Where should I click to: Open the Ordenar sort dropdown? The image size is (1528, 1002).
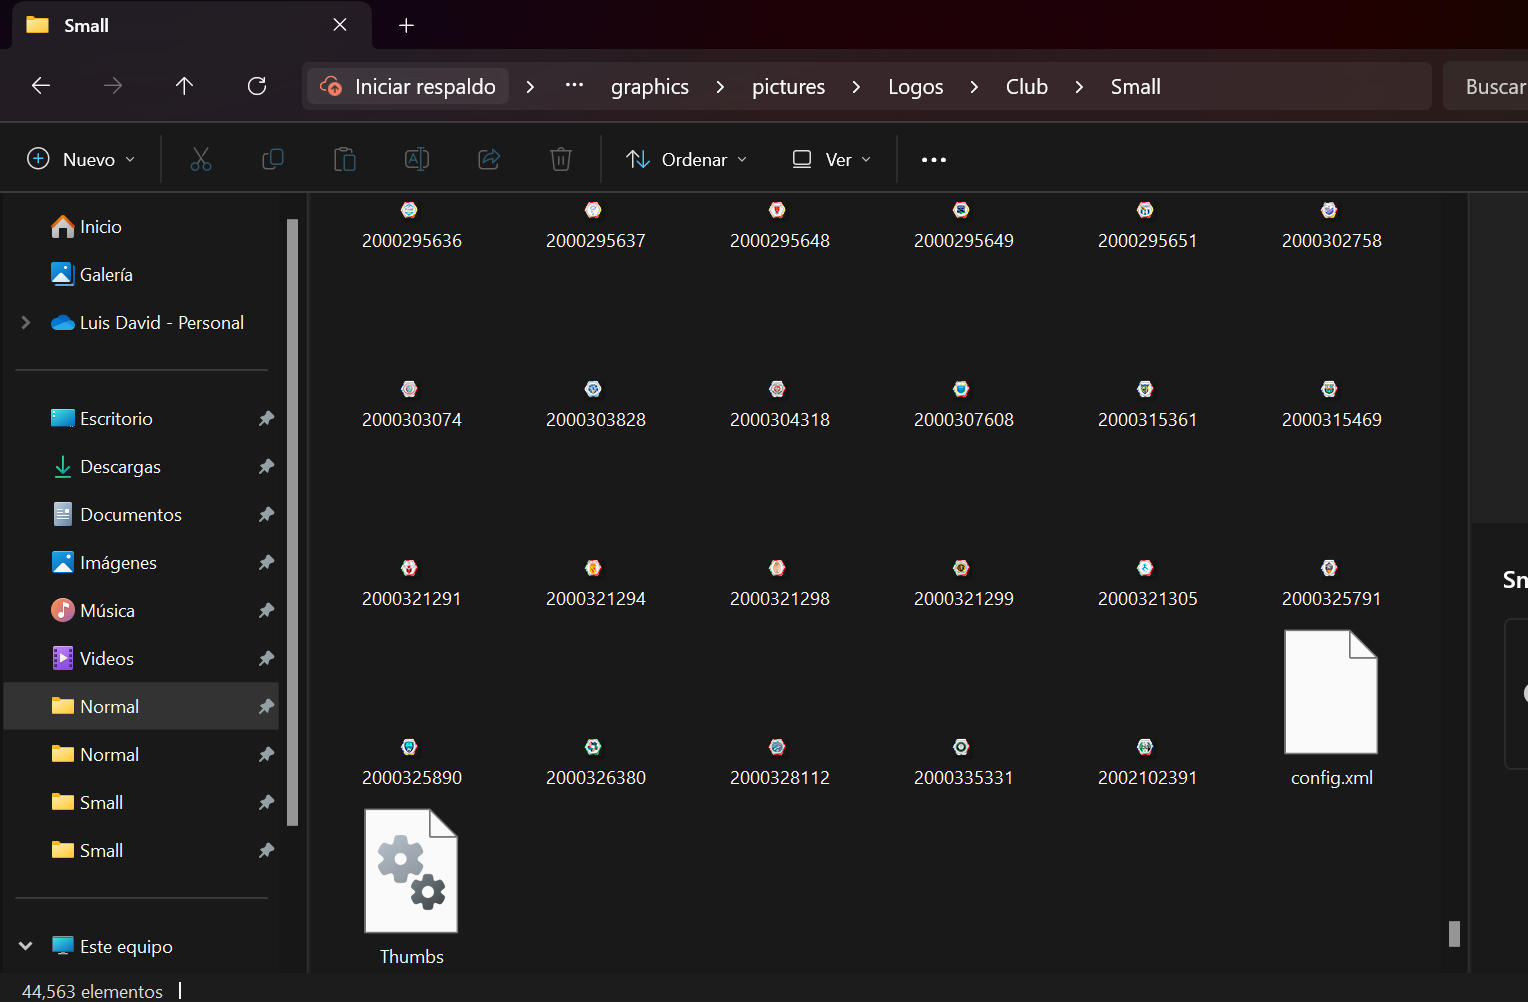[686, 159]
